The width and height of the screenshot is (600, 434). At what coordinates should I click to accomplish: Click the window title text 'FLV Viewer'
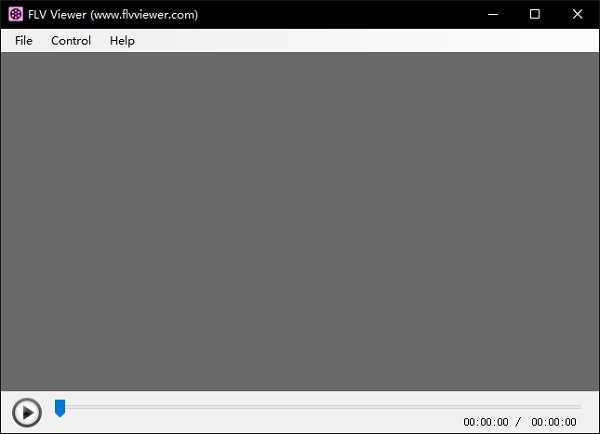[58, 14]
